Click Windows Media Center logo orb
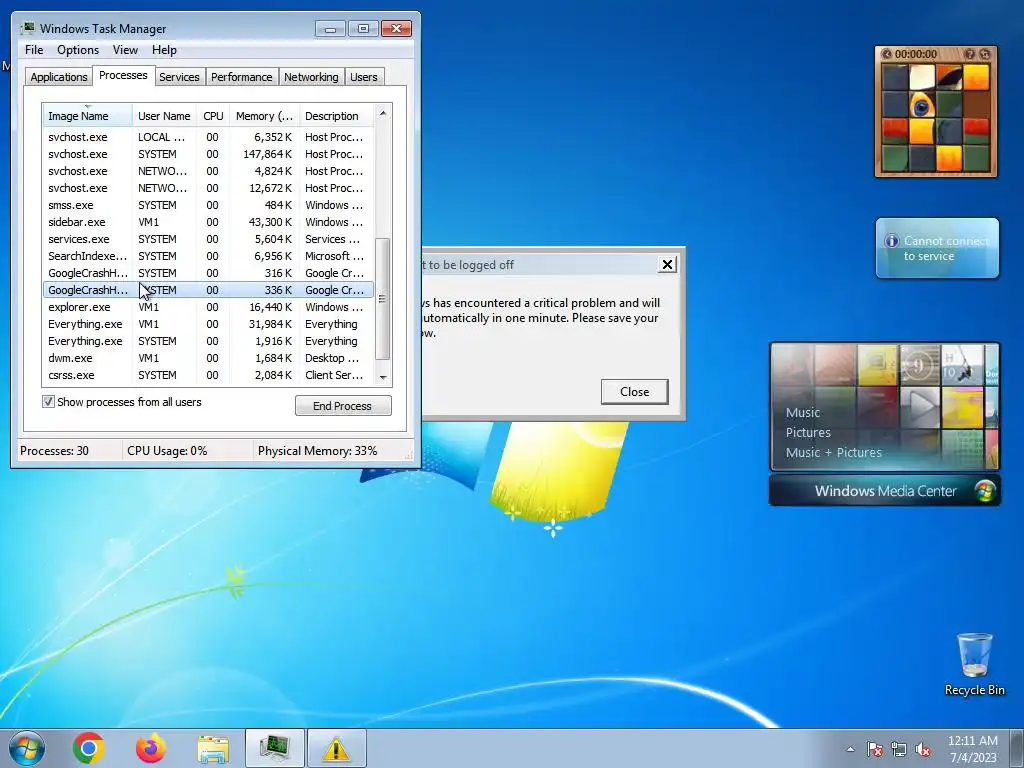This screenshot has width=1024, height=768. pos(985,490)
